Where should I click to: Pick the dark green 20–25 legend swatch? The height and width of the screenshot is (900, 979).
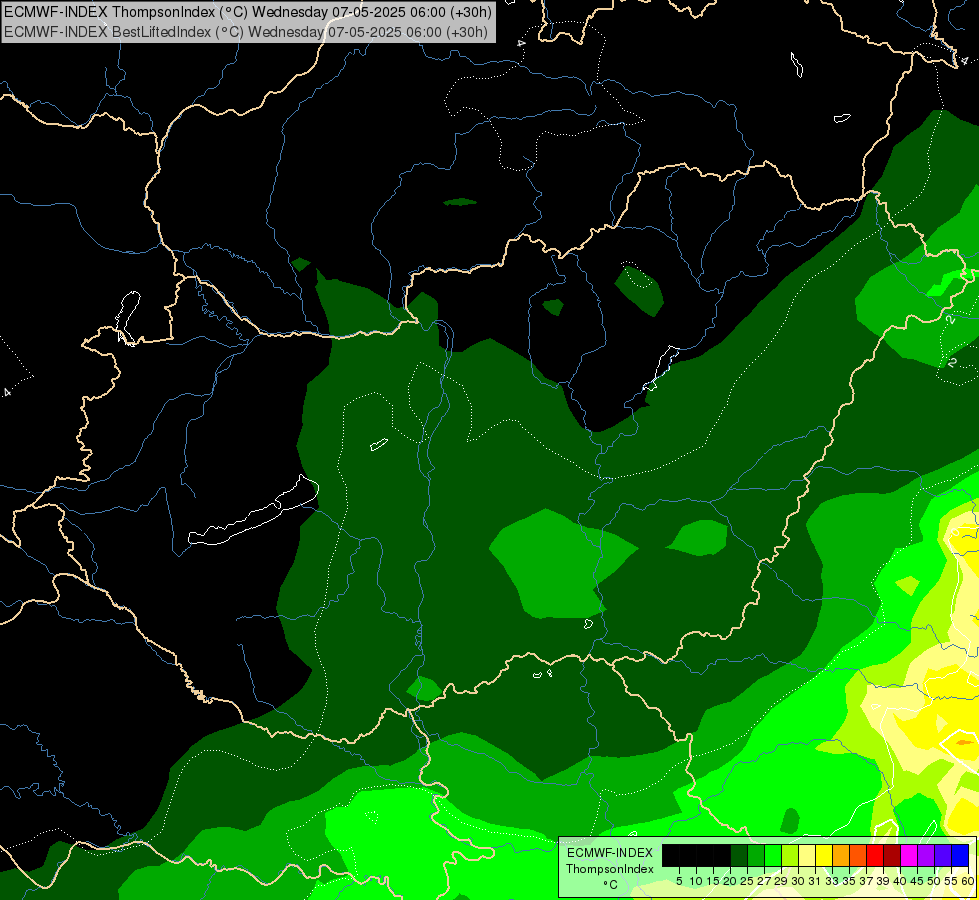point(739,855)
